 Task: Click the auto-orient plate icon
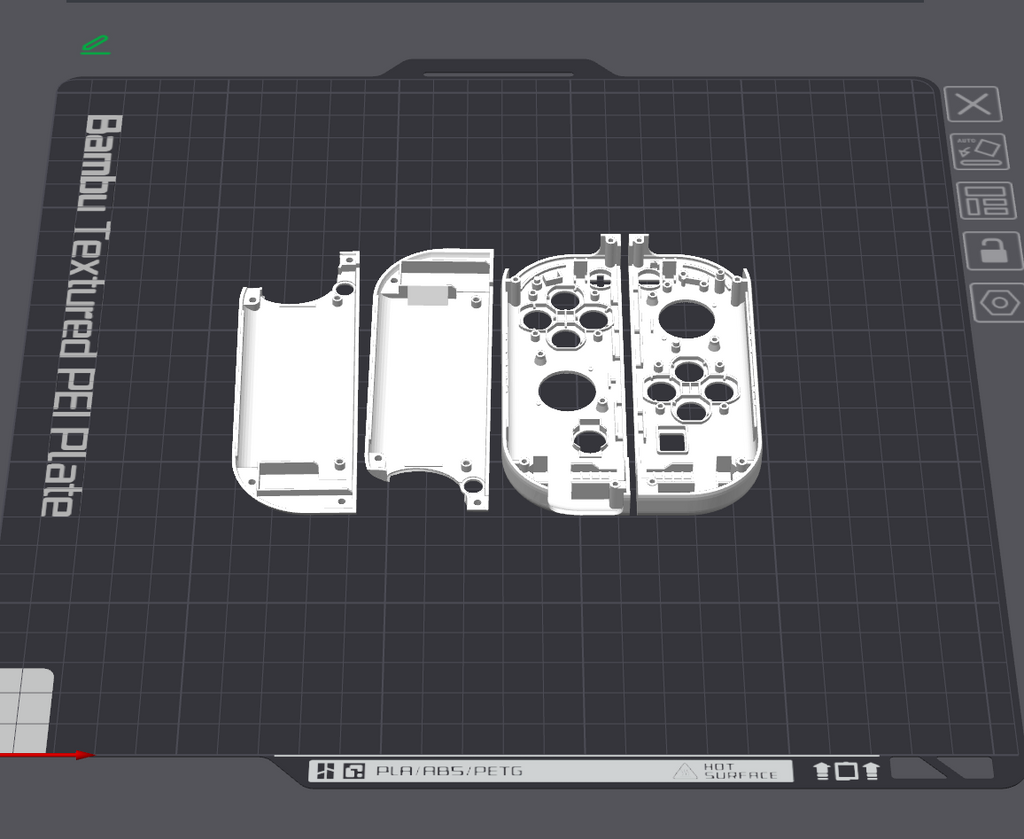pyautogui.click(x=979, y=151)
